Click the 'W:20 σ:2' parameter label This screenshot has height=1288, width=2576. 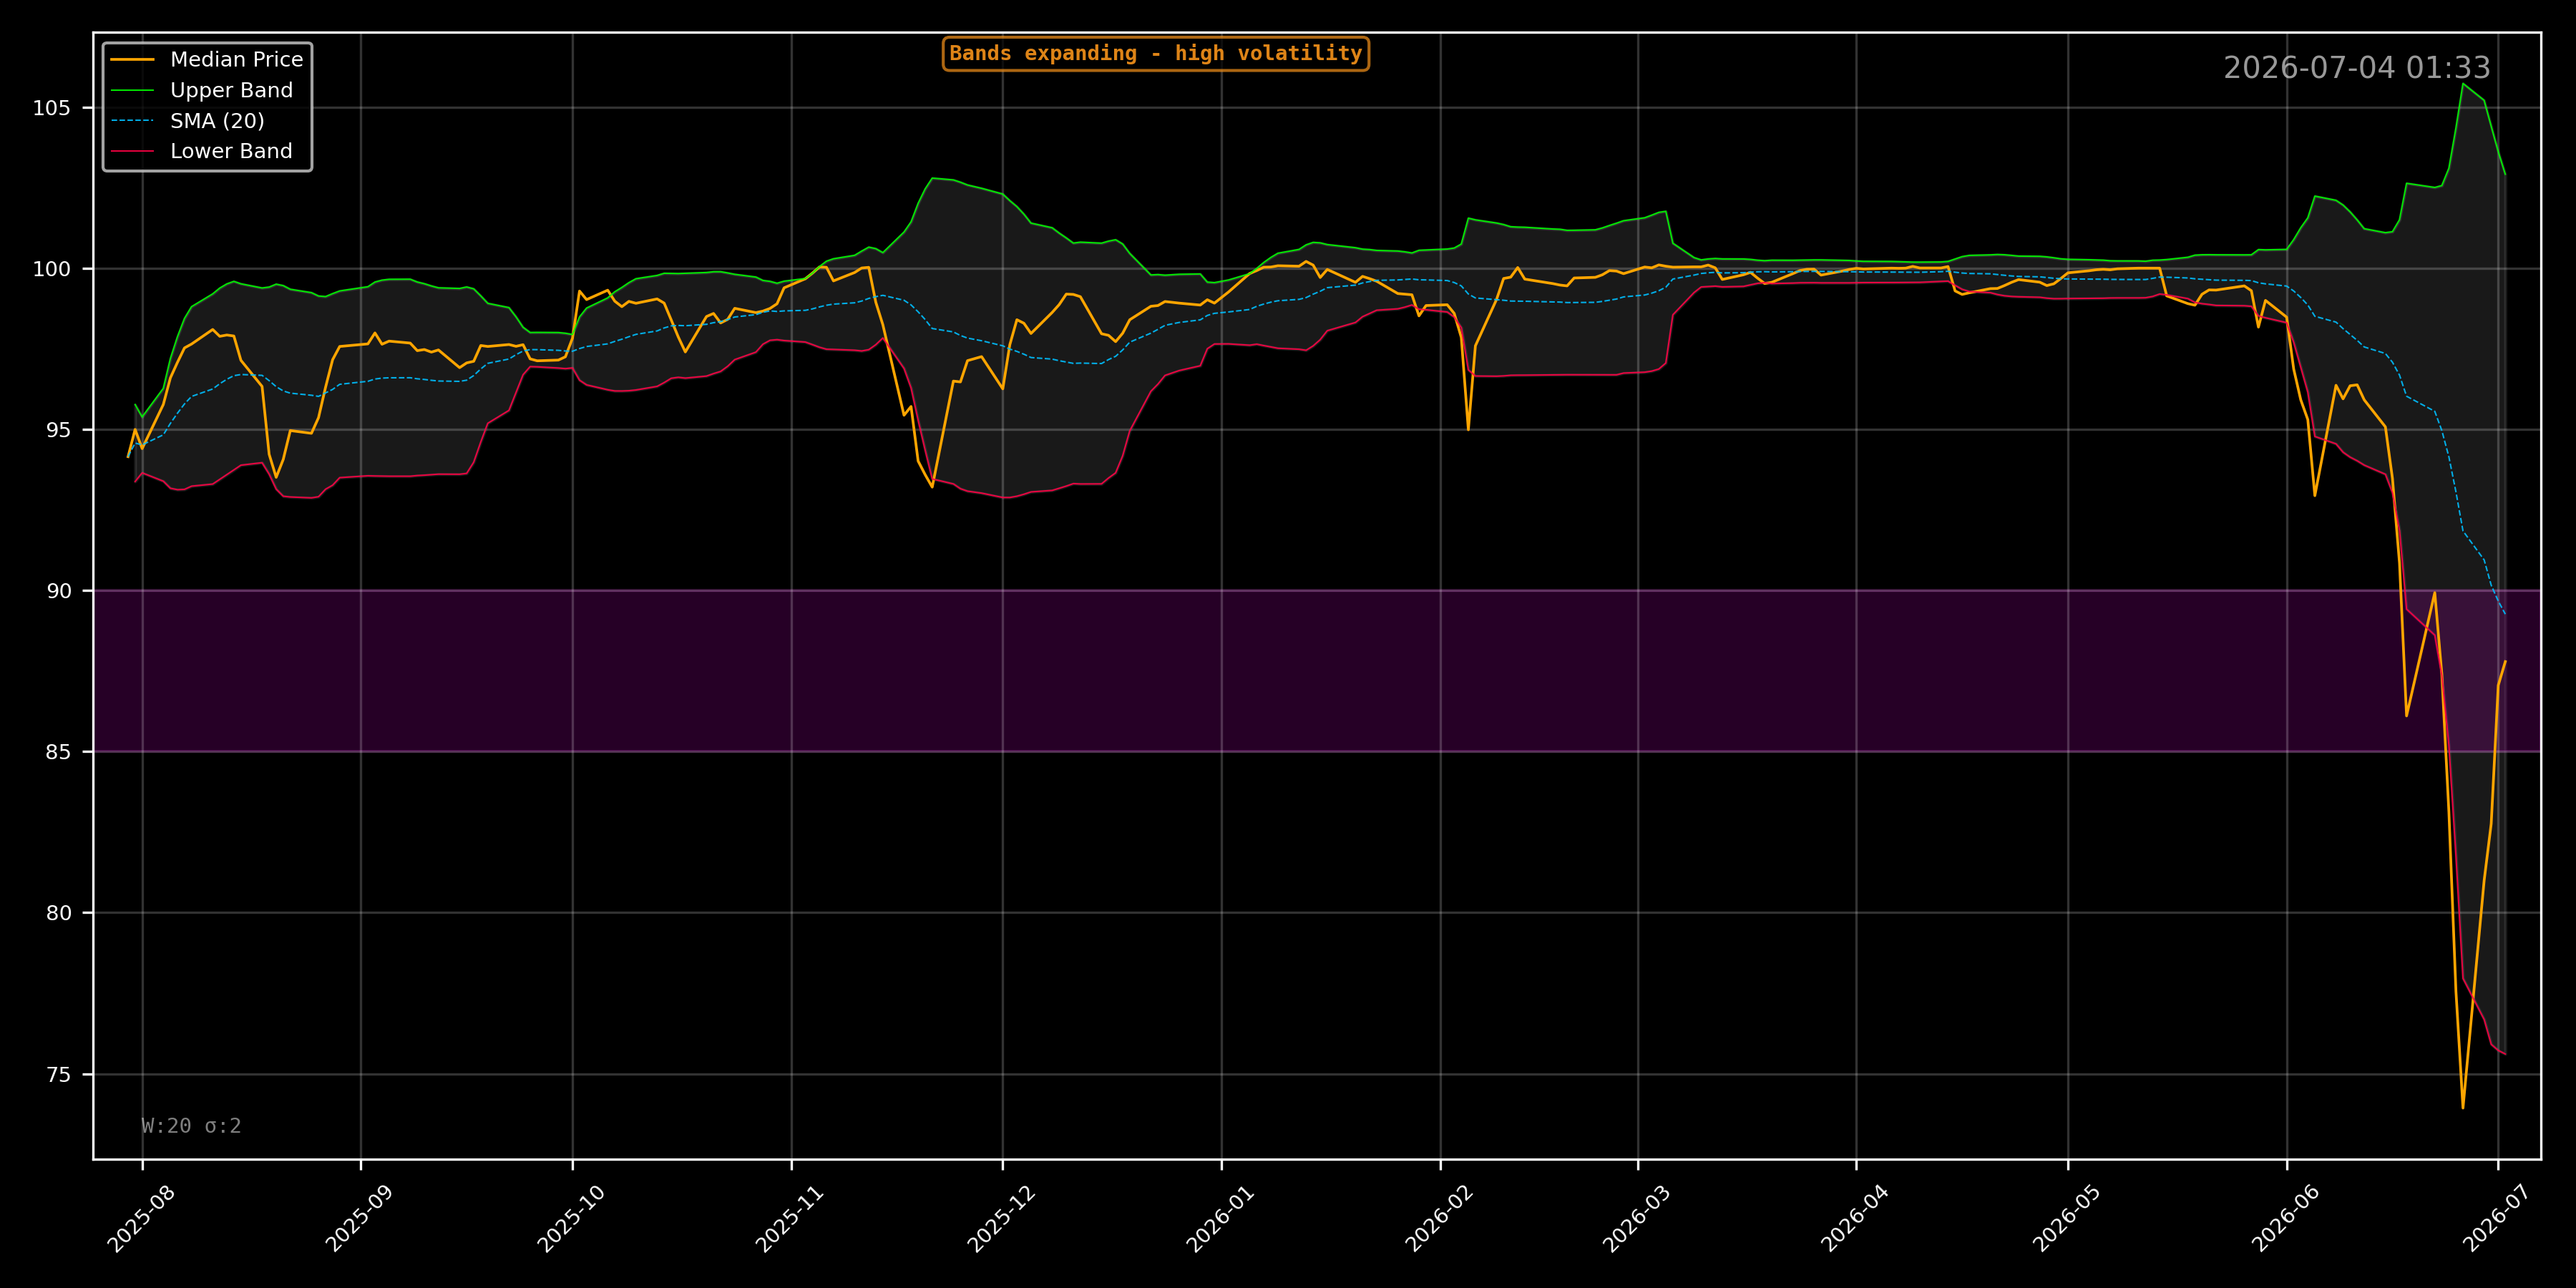tap(191, 1126)
